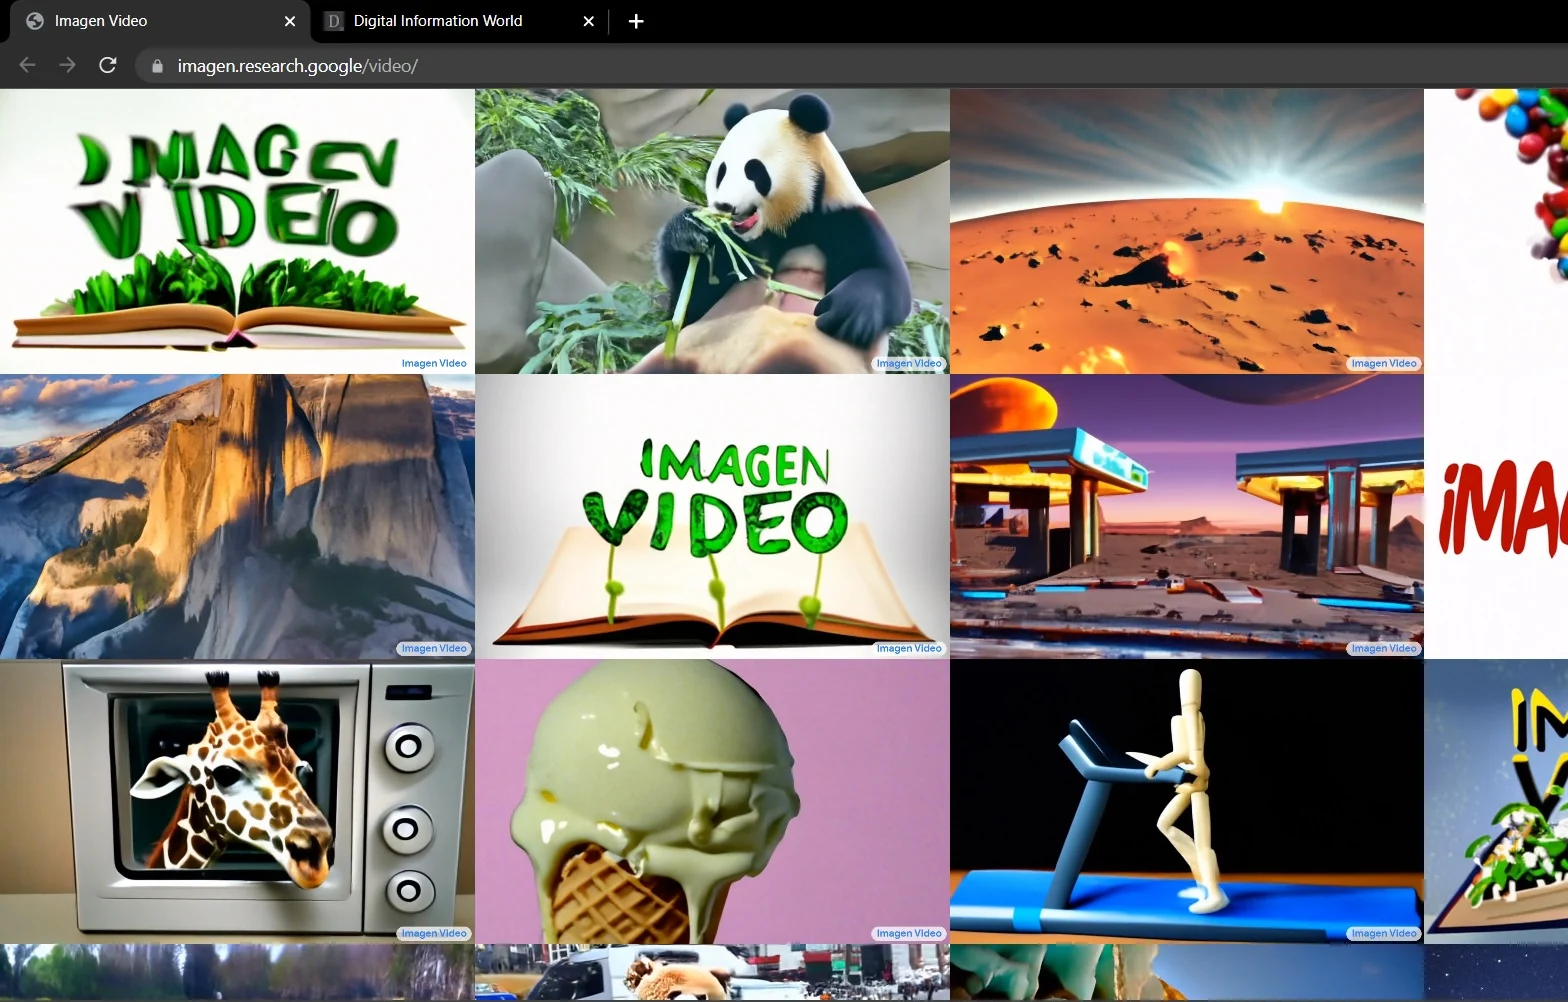Open the melting ice cream cone video

point(712,801)
